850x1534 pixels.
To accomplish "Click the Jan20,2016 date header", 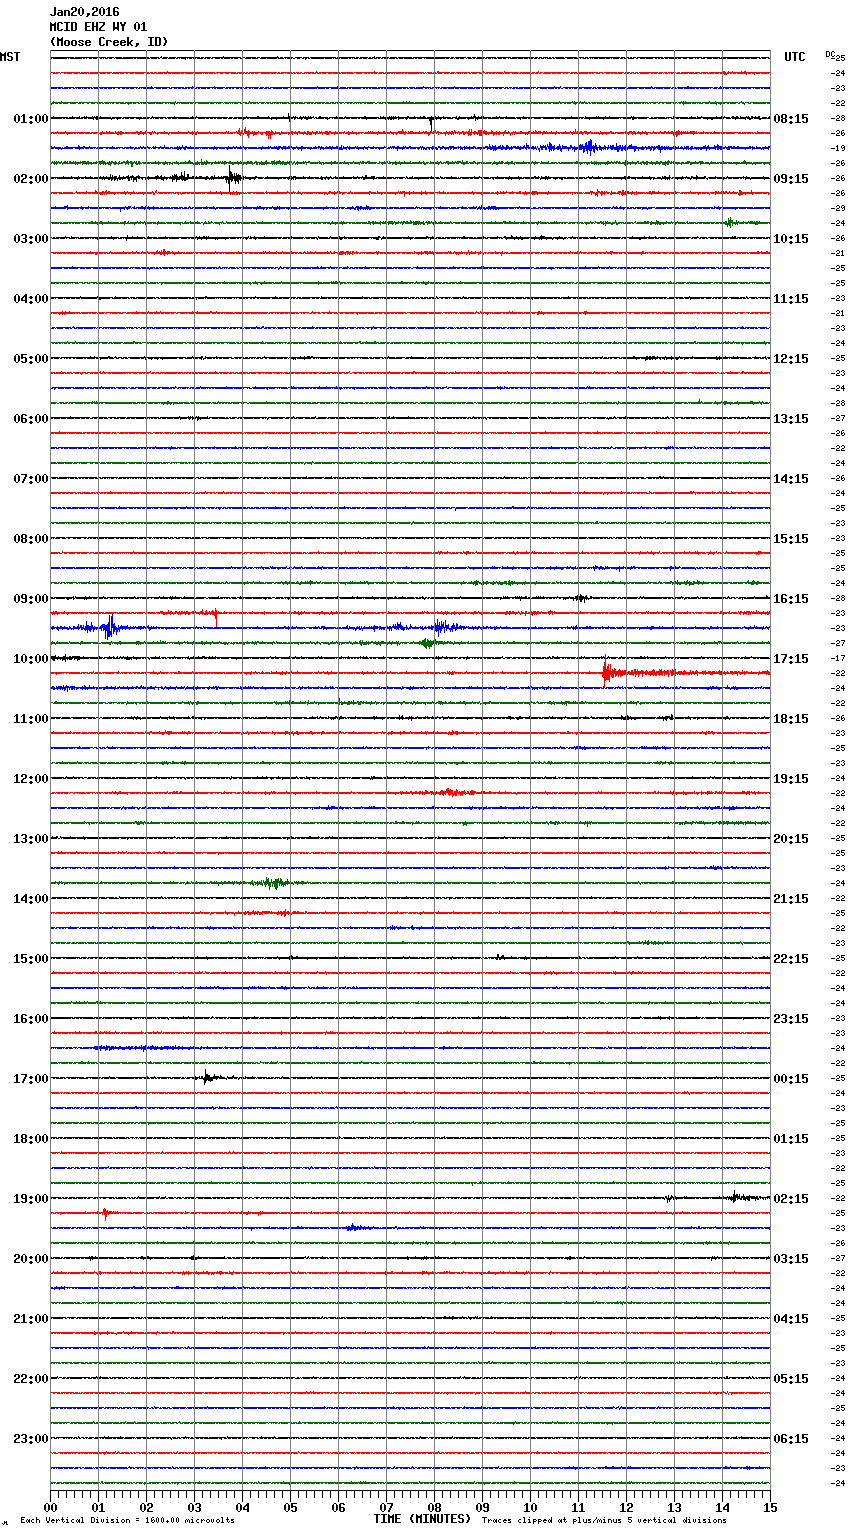I will click(x=84, y=12).
